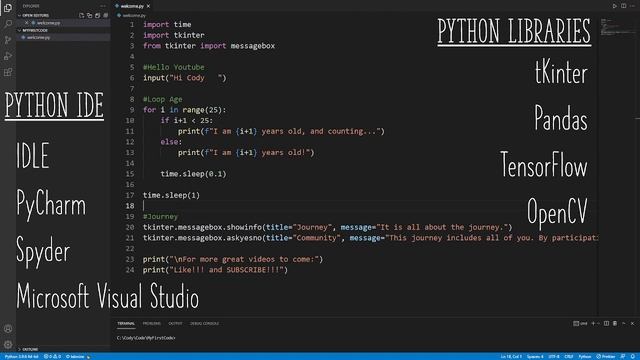Switch to the Terminal panel tab
The width and height of the screenshot is (640, 360).
[126, 323]
